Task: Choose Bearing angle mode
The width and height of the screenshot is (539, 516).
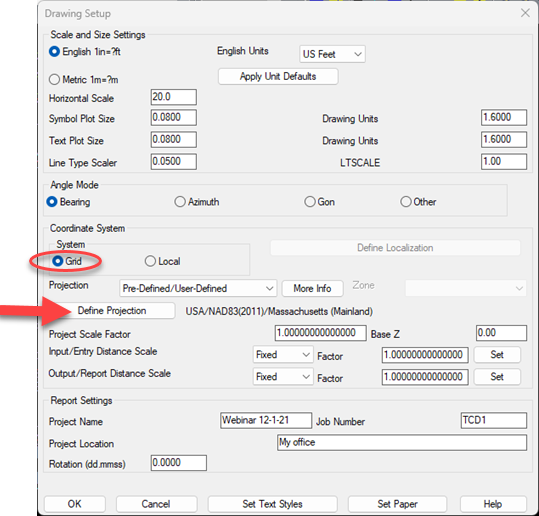Action: click(68, 202)
